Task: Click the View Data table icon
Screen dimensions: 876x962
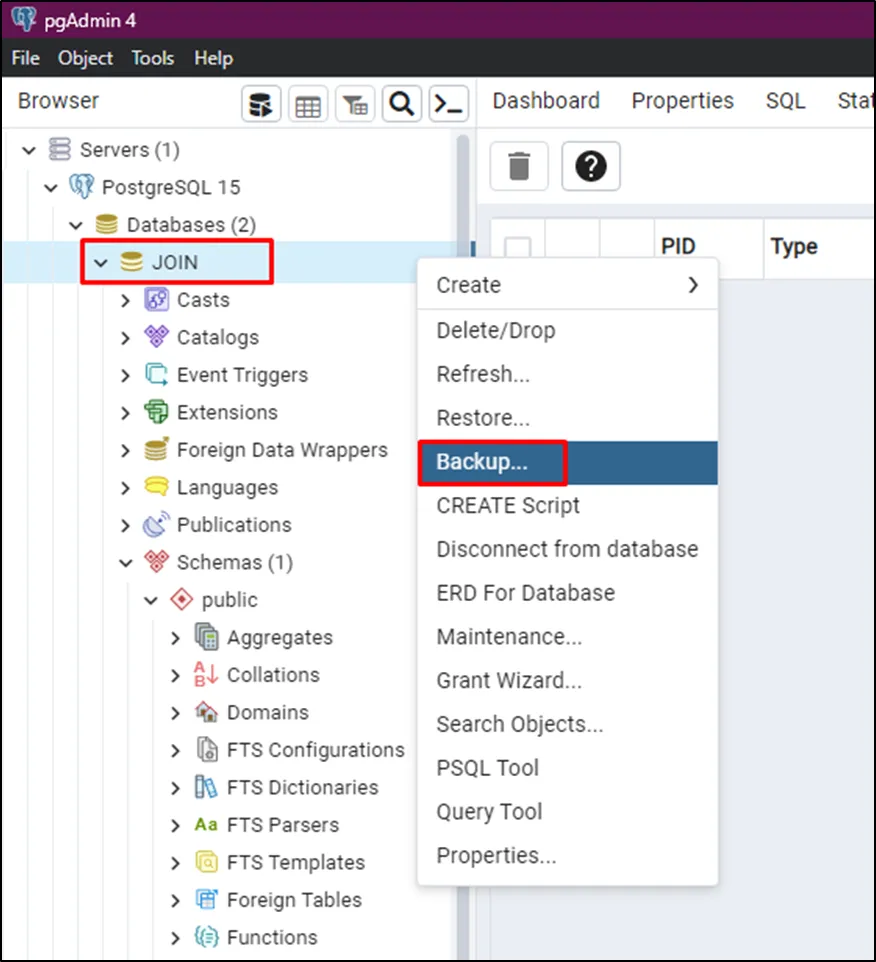Action: pos(308,104)
